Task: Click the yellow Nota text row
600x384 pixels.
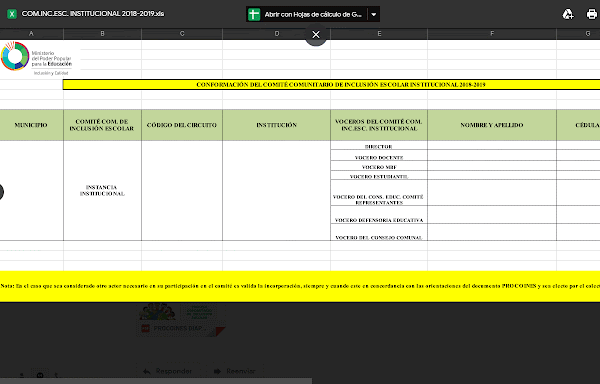Action: (x=300, y=286)
